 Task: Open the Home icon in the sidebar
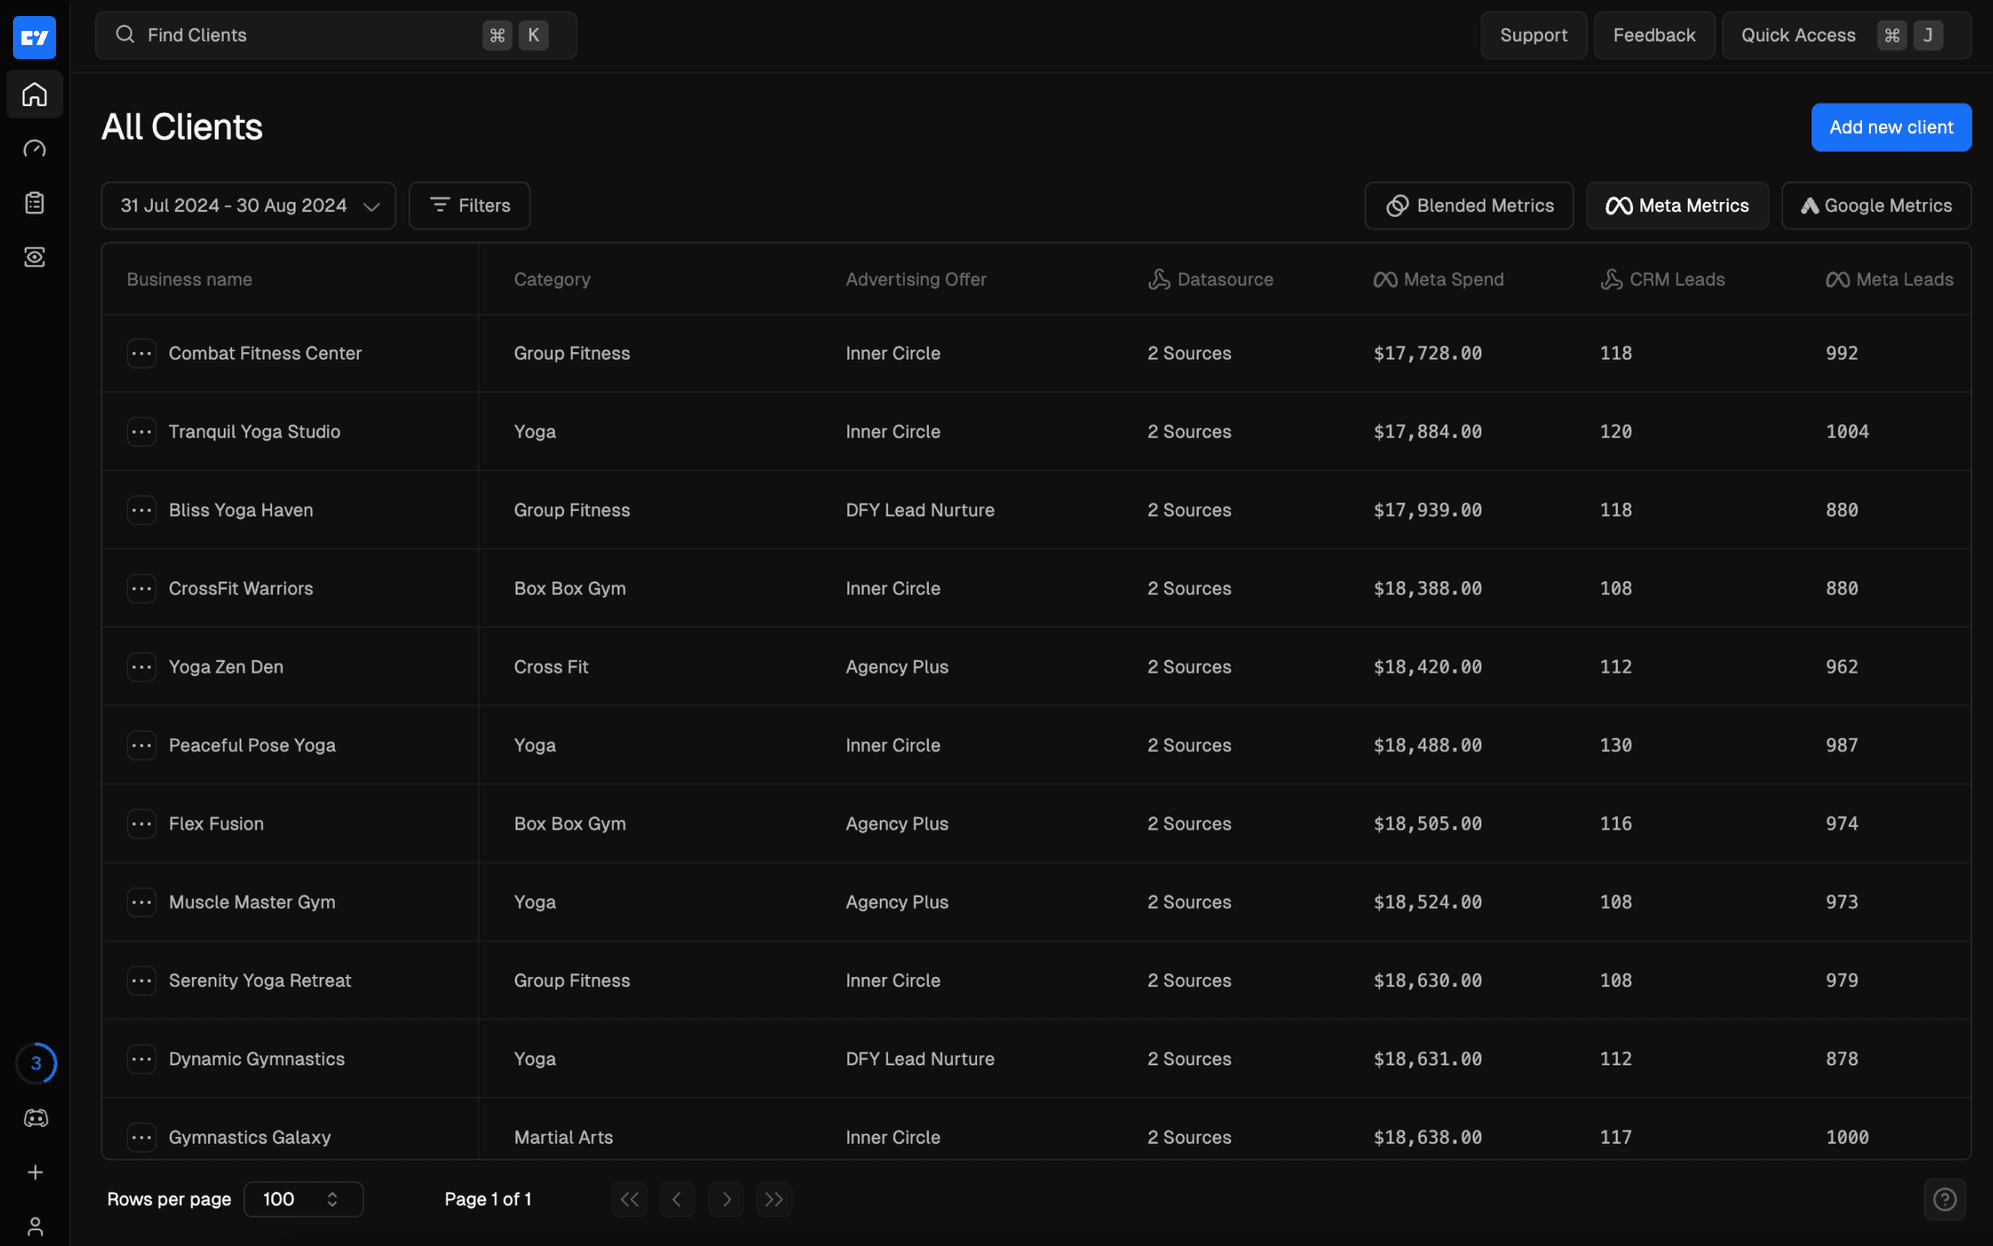point(35,95)
